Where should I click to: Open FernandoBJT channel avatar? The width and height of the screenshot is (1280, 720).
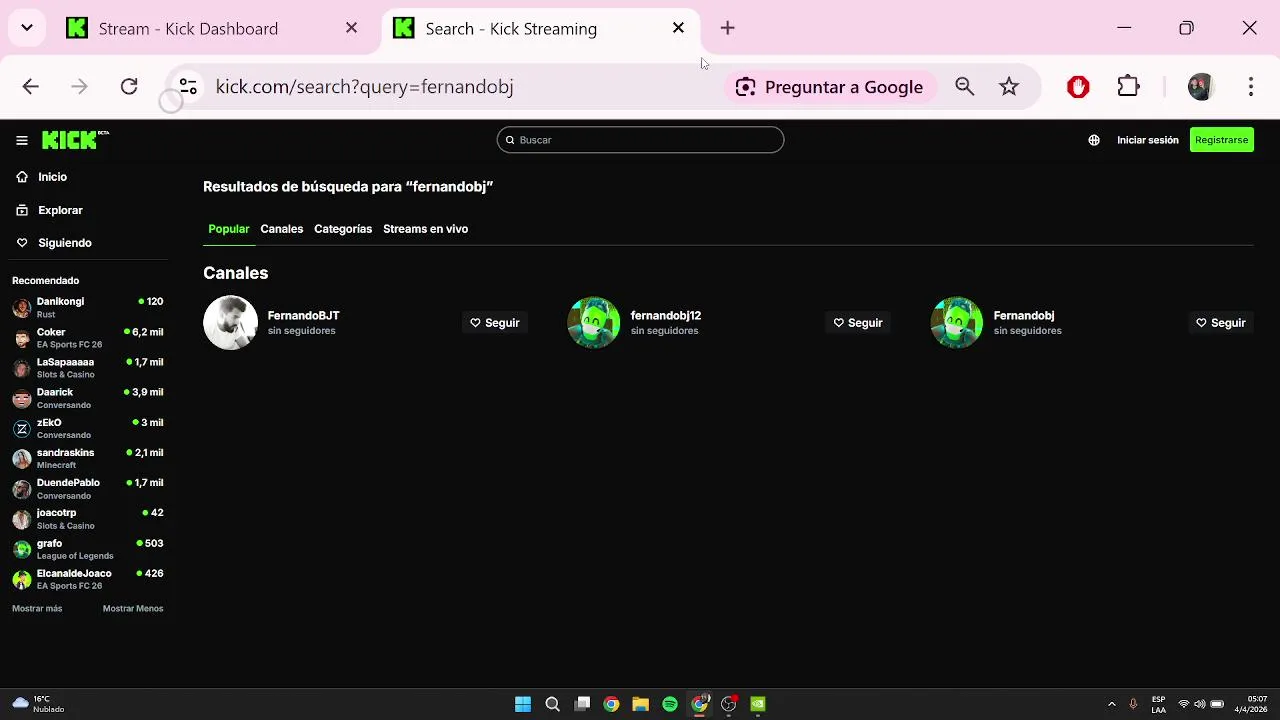pos(230,322)
